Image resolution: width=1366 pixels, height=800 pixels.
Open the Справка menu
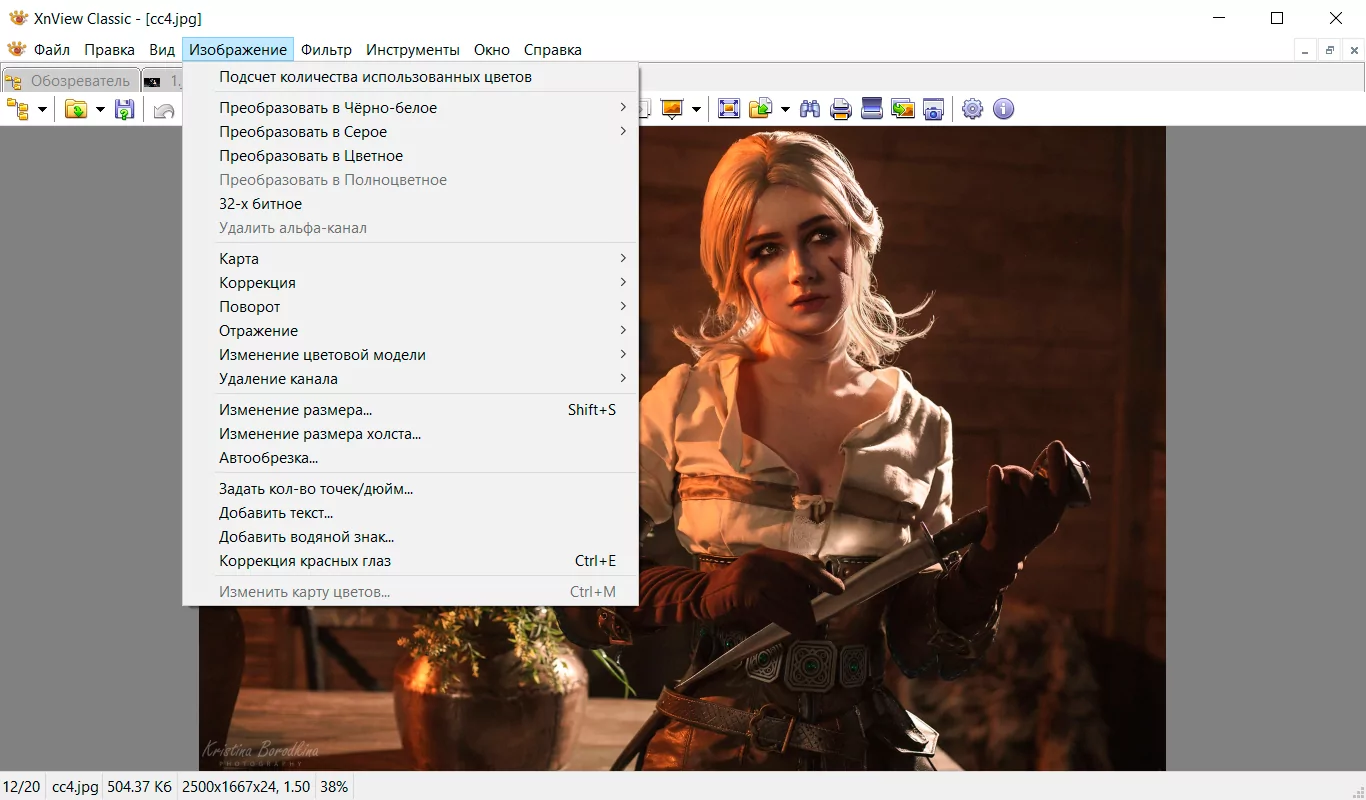pyautogui.click(x=553, y=50)
